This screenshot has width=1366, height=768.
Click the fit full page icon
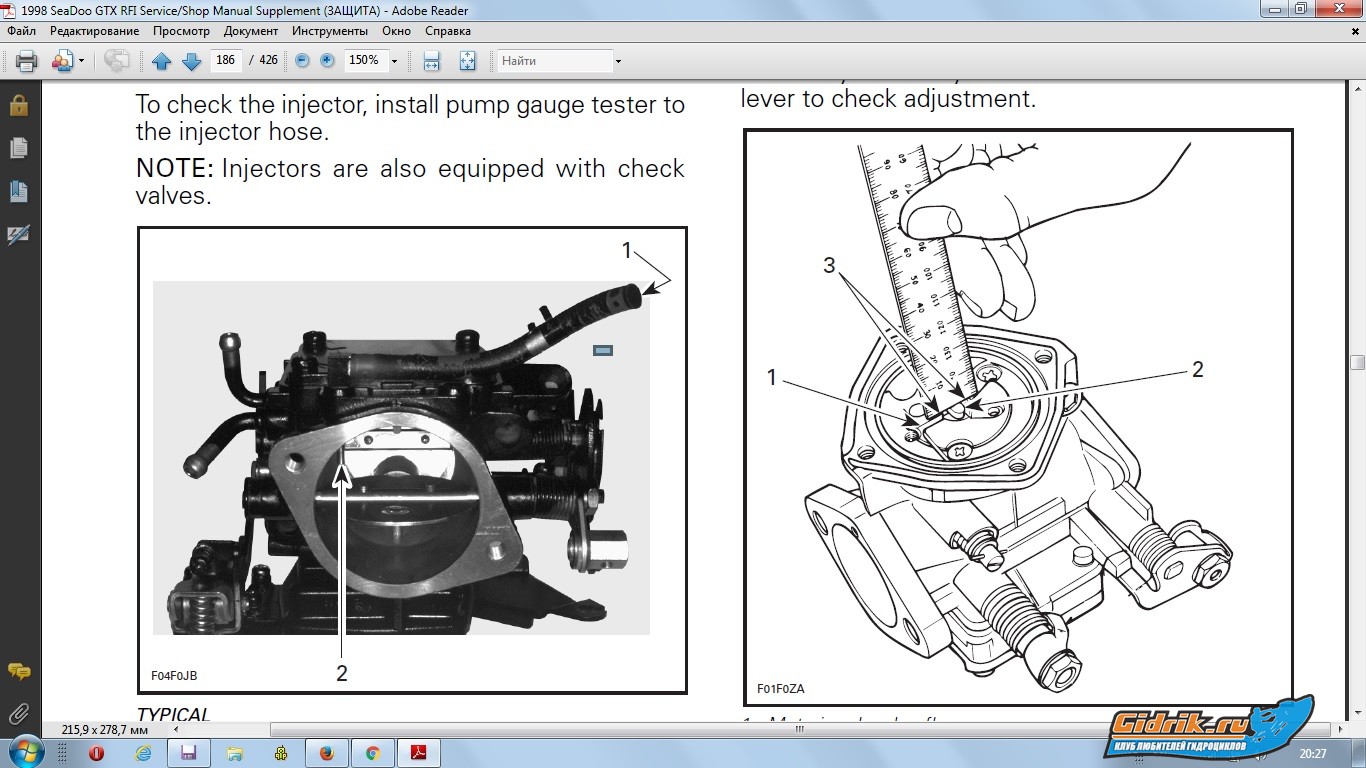467,61
